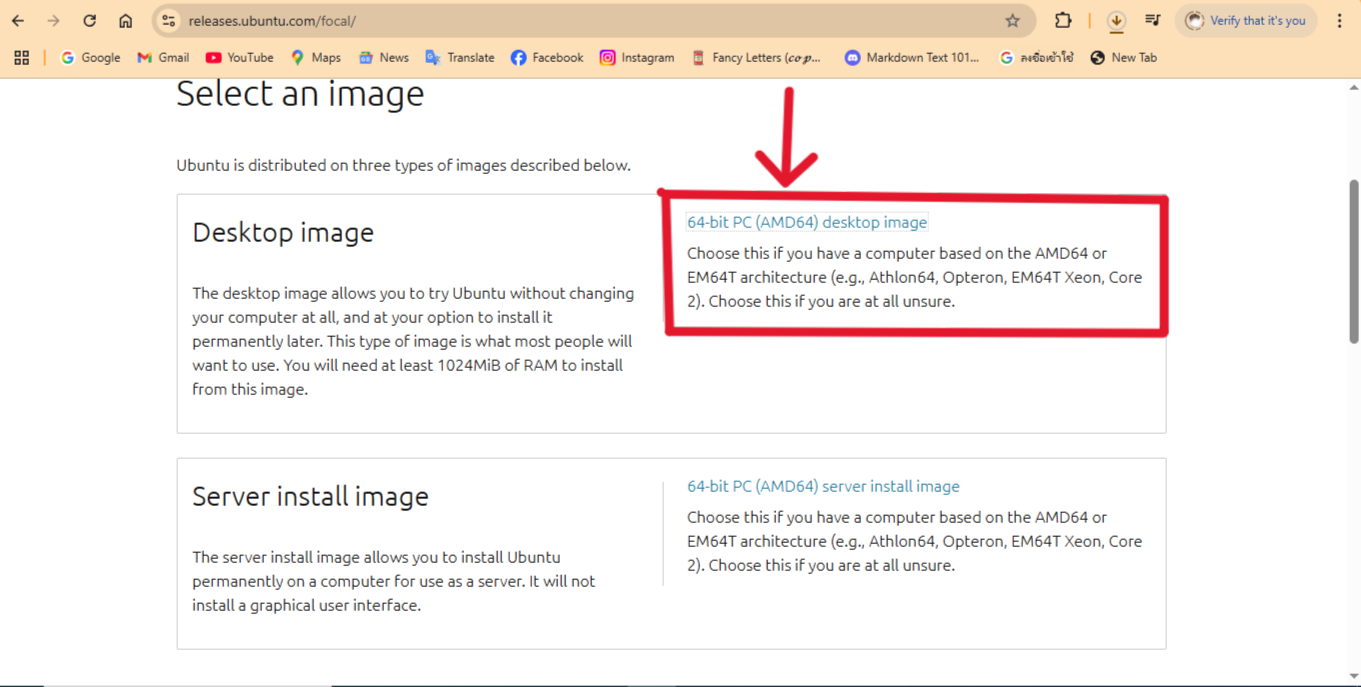
Task: Open the YouTube bookmark
Action: coord(239,58)
